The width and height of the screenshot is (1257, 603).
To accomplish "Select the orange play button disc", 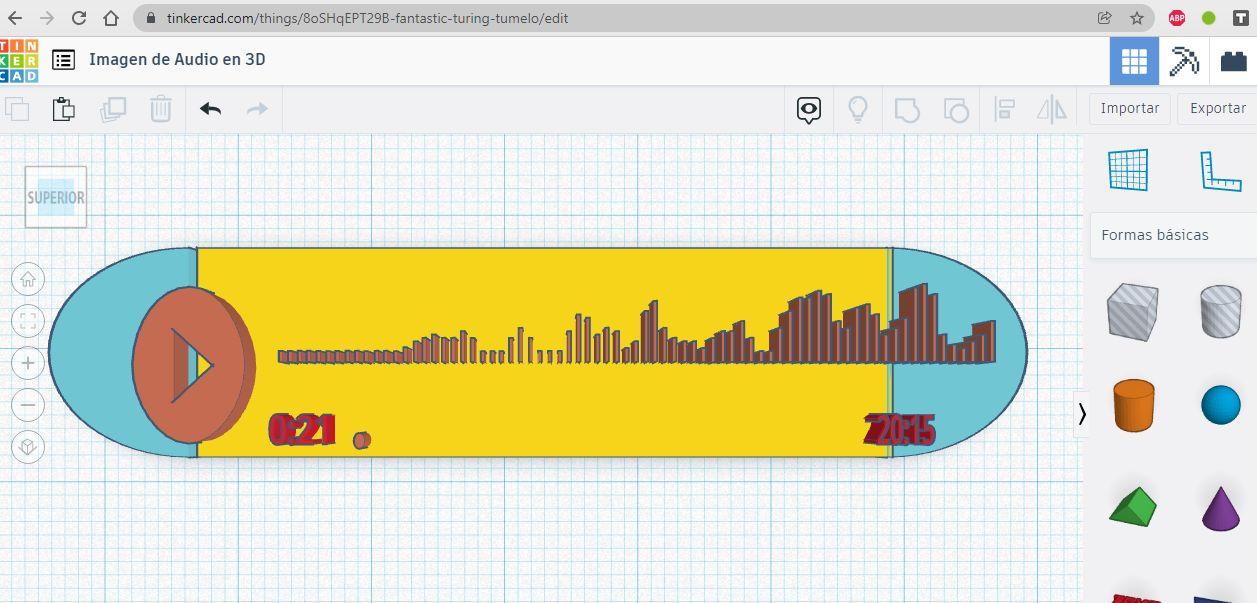I will (x=192, y=365).
